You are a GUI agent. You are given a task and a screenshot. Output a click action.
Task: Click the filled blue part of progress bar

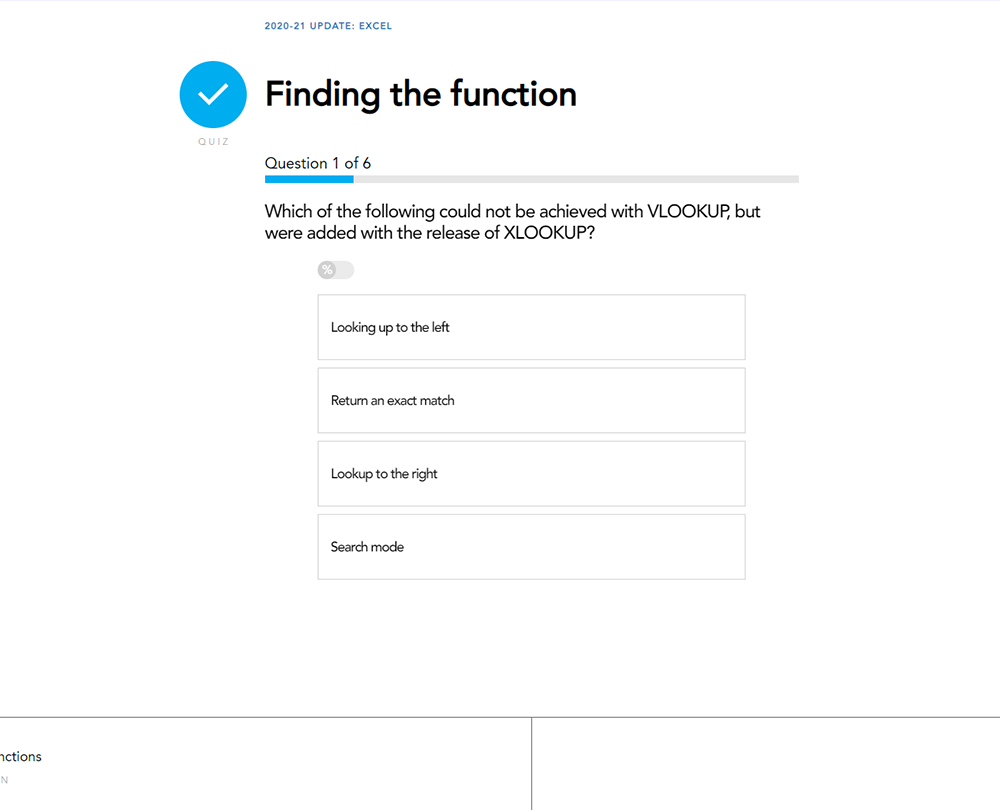pos(309,179)
